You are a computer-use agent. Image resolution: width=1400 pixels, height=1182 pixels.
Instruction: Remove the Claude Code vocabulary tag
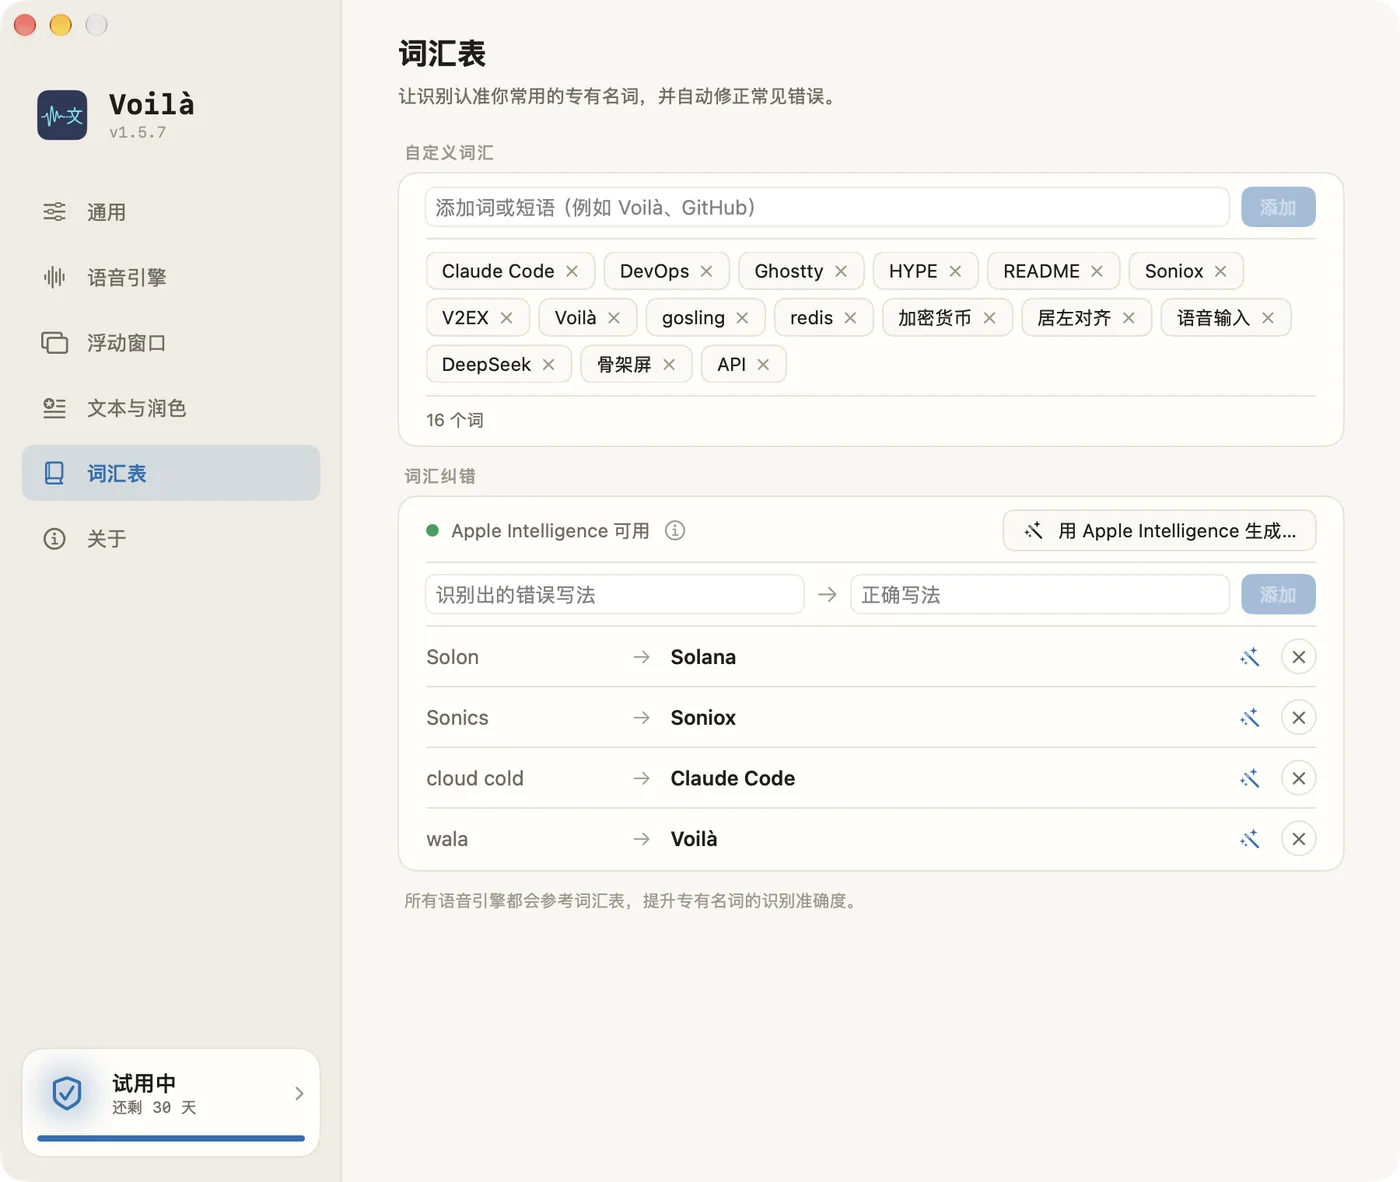click(x=572, y=271)
